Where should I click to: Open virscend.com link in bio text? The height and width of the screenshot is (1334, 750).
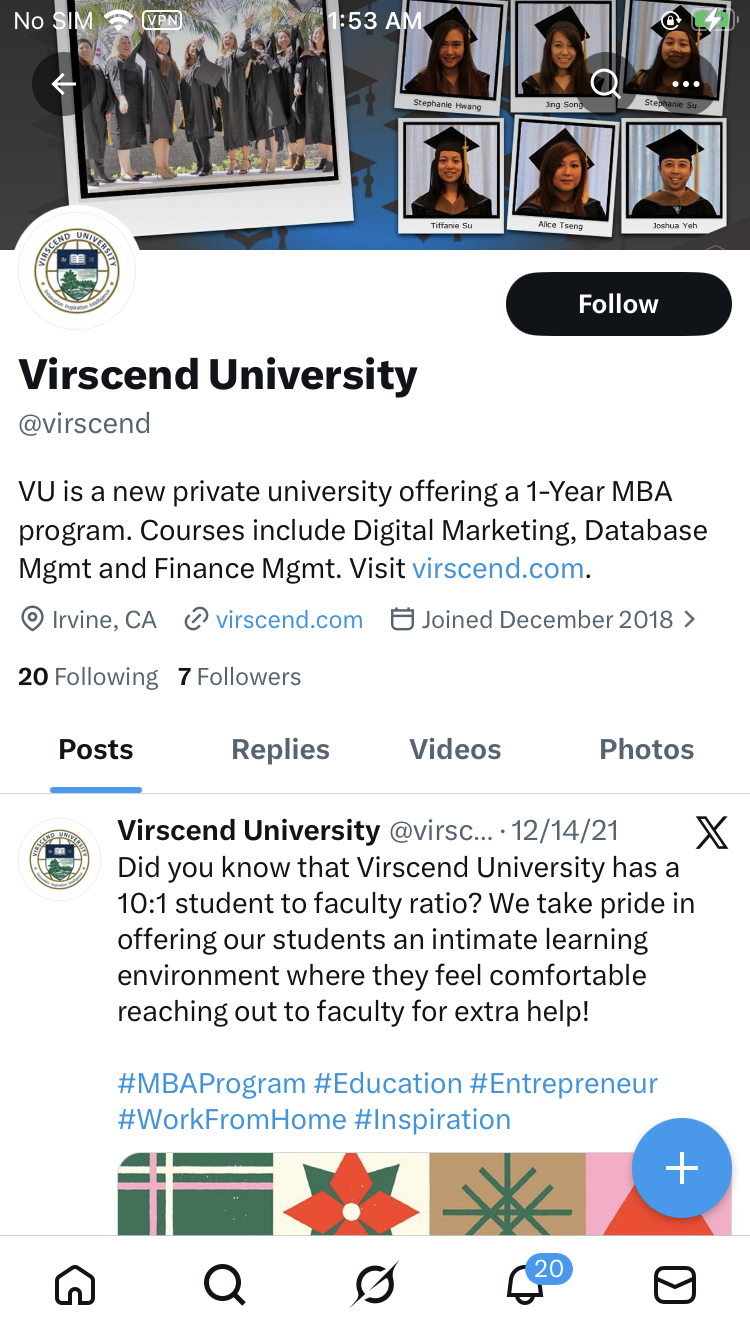[498, 569]
